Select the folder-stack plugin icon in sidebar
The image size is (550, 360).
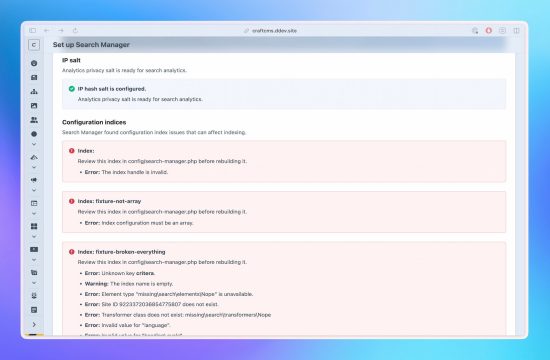(x=34, y=273)
